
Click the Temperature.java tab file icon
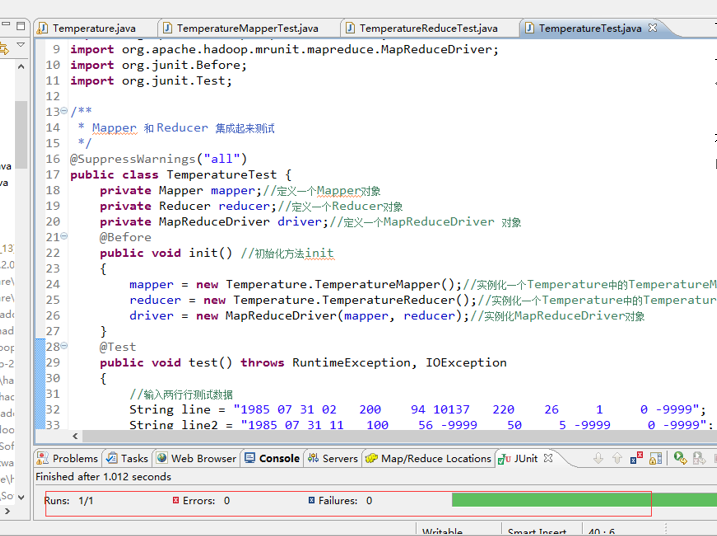click(x=43, y=28)
